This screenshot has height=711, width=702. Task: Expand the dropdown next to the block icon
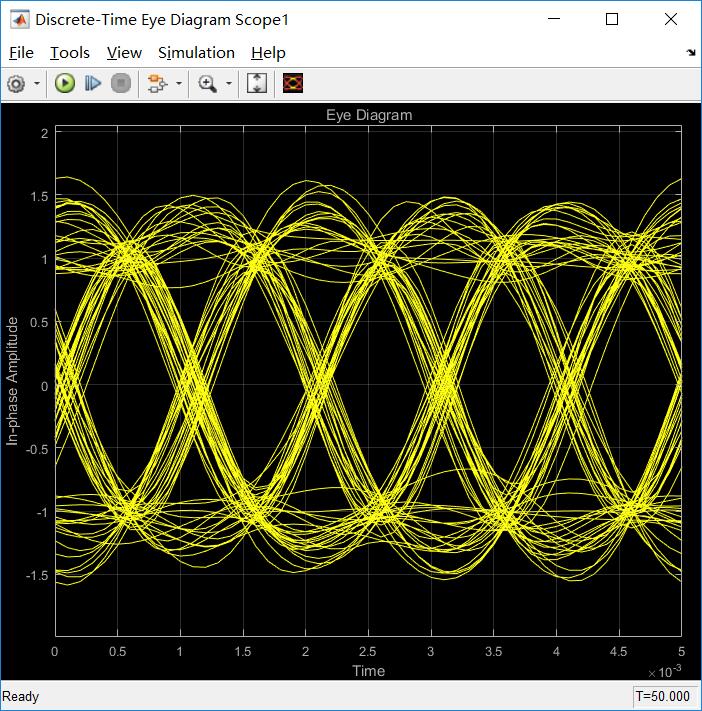click(179, 84)
